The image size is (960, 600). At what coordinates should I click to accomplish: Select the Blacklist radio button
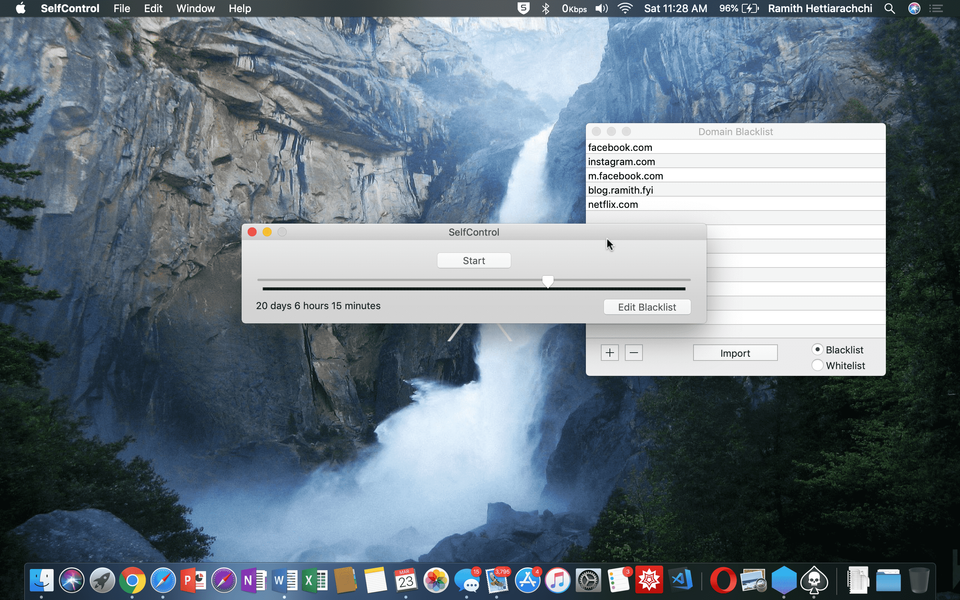pyautogui.click(x=818, y=350)
